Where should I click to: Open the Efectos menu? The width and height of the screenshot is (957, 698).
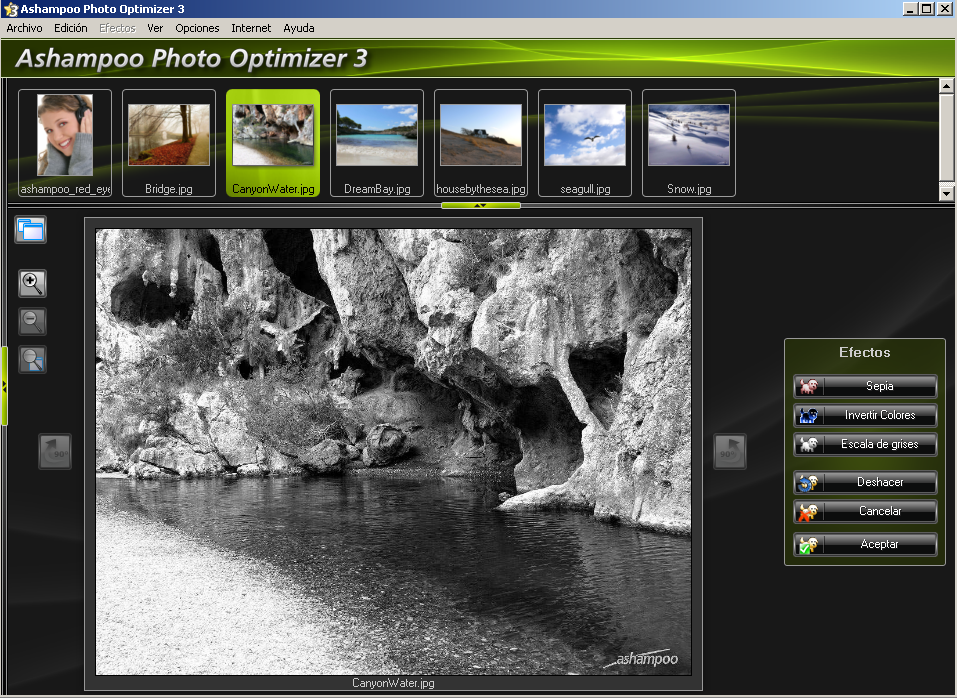117,28
